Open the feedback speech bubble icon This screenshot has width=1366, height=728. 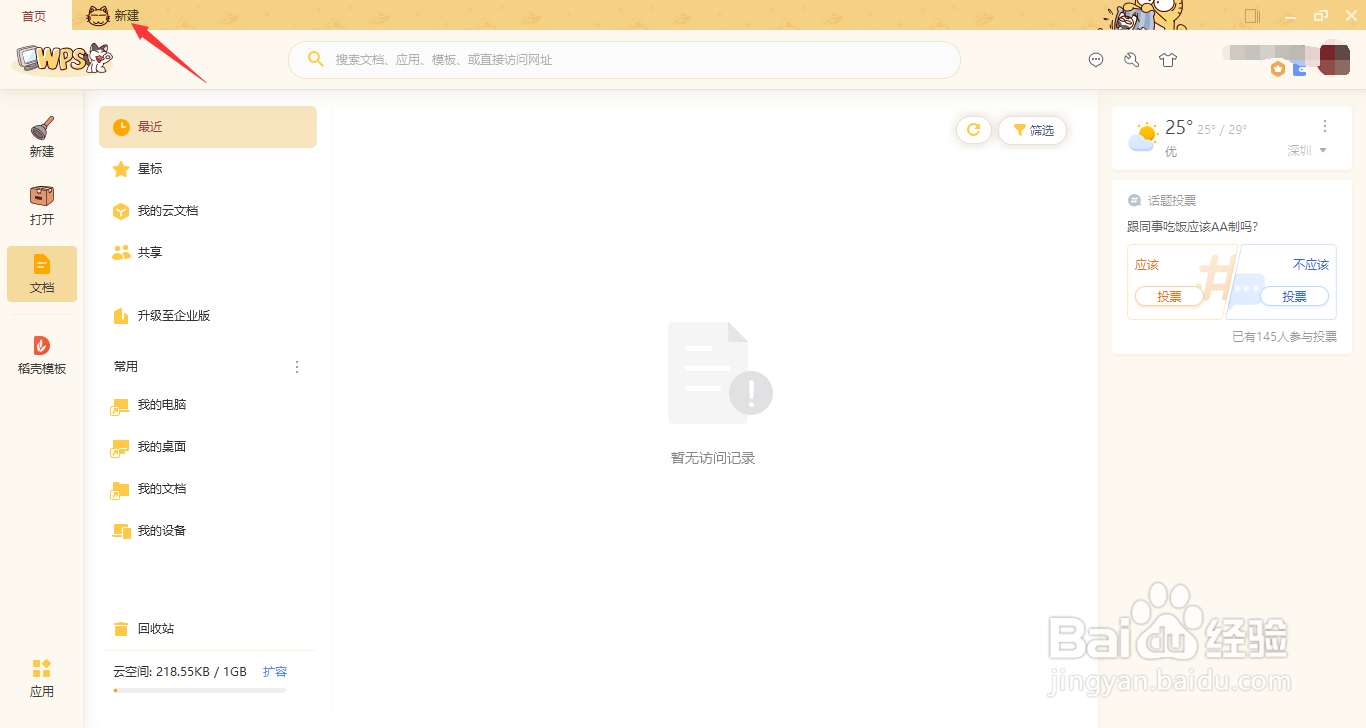click(x=1096, y=60)
